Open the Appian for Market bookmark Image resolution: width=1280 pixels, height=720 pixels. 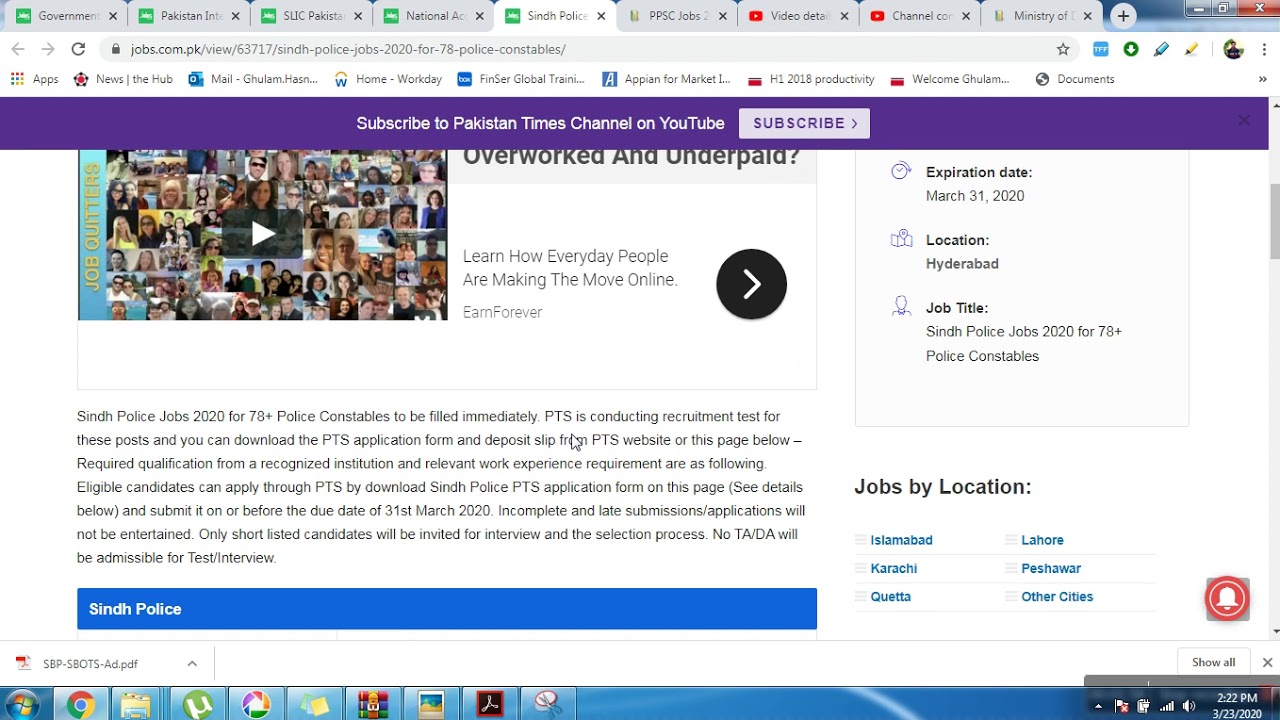(x=666, y=79)
